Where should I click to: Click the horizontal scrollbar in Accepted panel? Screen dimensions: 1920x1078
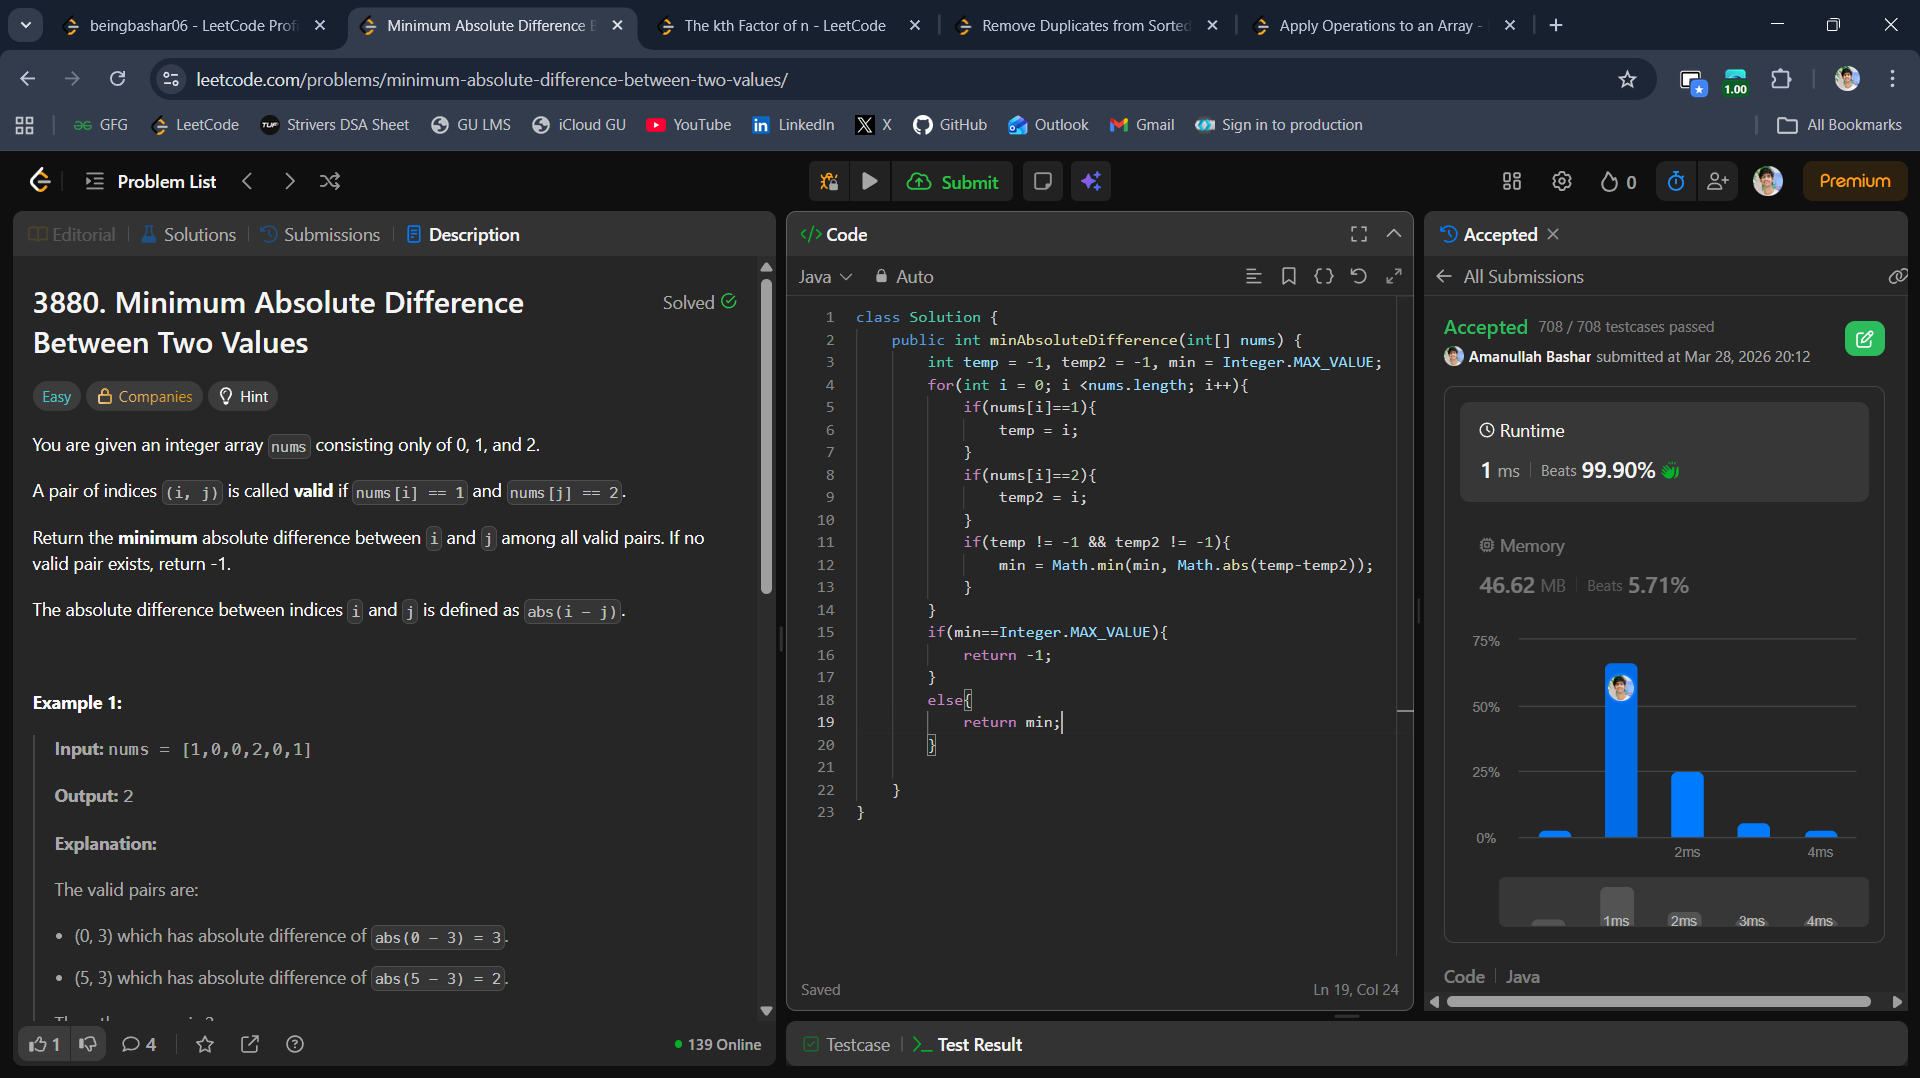(1658, 1001)
